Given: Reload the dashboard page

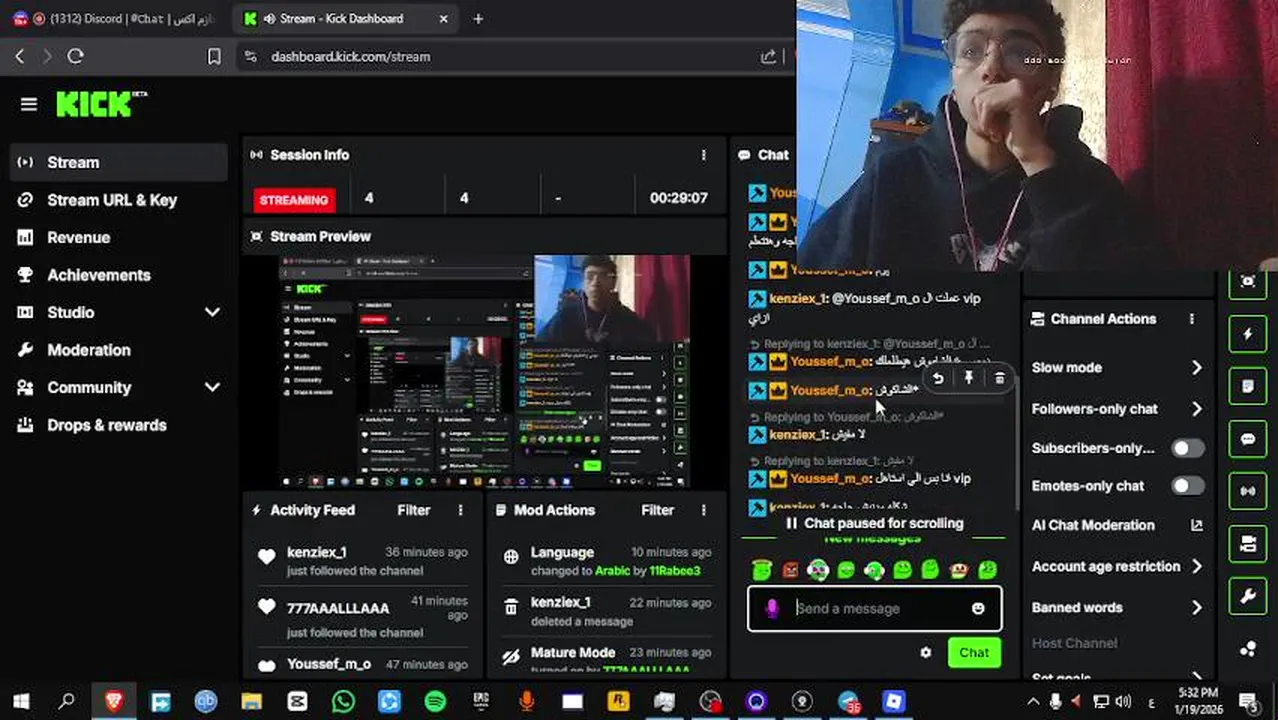Looking at the screenshot, I should 75,57.
